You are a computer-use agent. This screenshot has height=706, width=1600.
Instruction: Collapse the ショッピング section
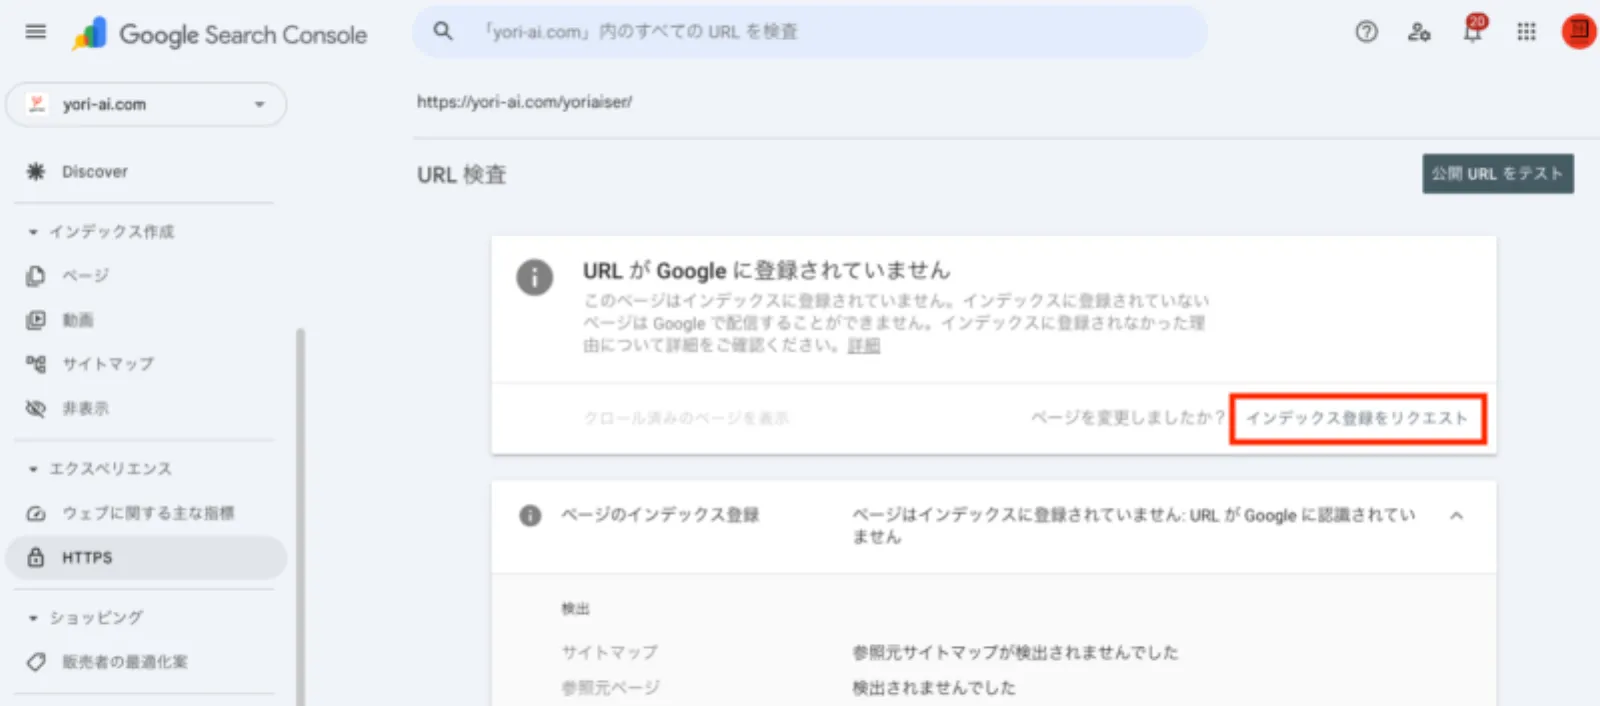[33, 618]
